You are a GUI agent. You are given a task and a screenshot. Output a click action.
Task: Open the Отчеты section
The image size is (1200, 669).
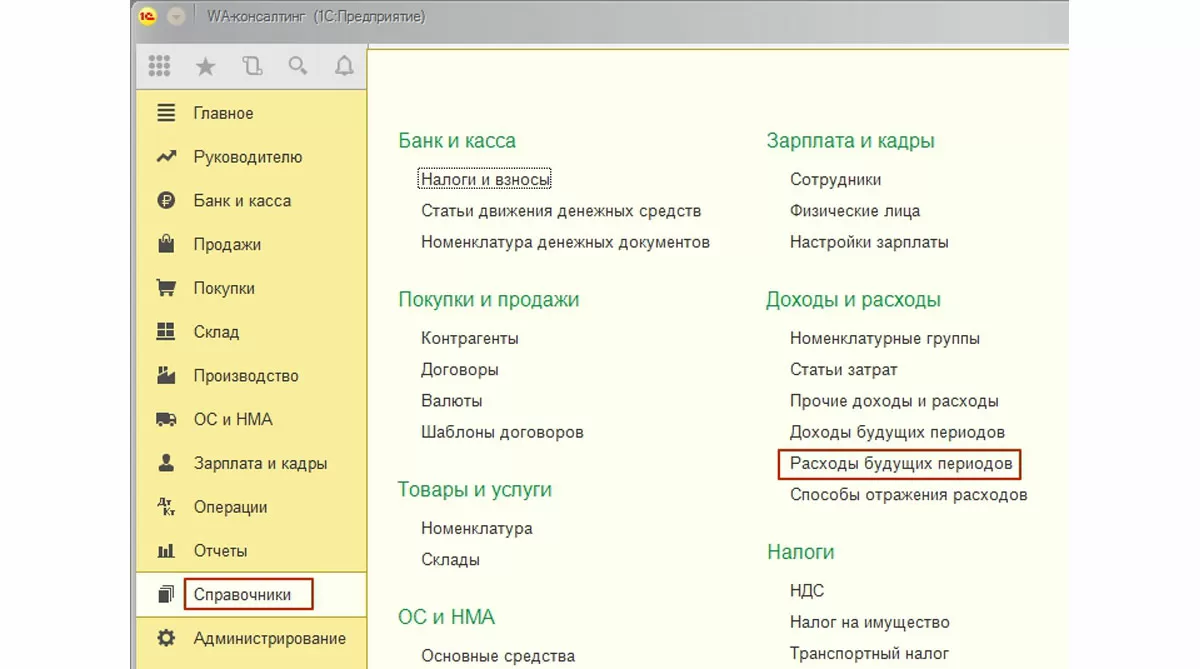point(220,551)
